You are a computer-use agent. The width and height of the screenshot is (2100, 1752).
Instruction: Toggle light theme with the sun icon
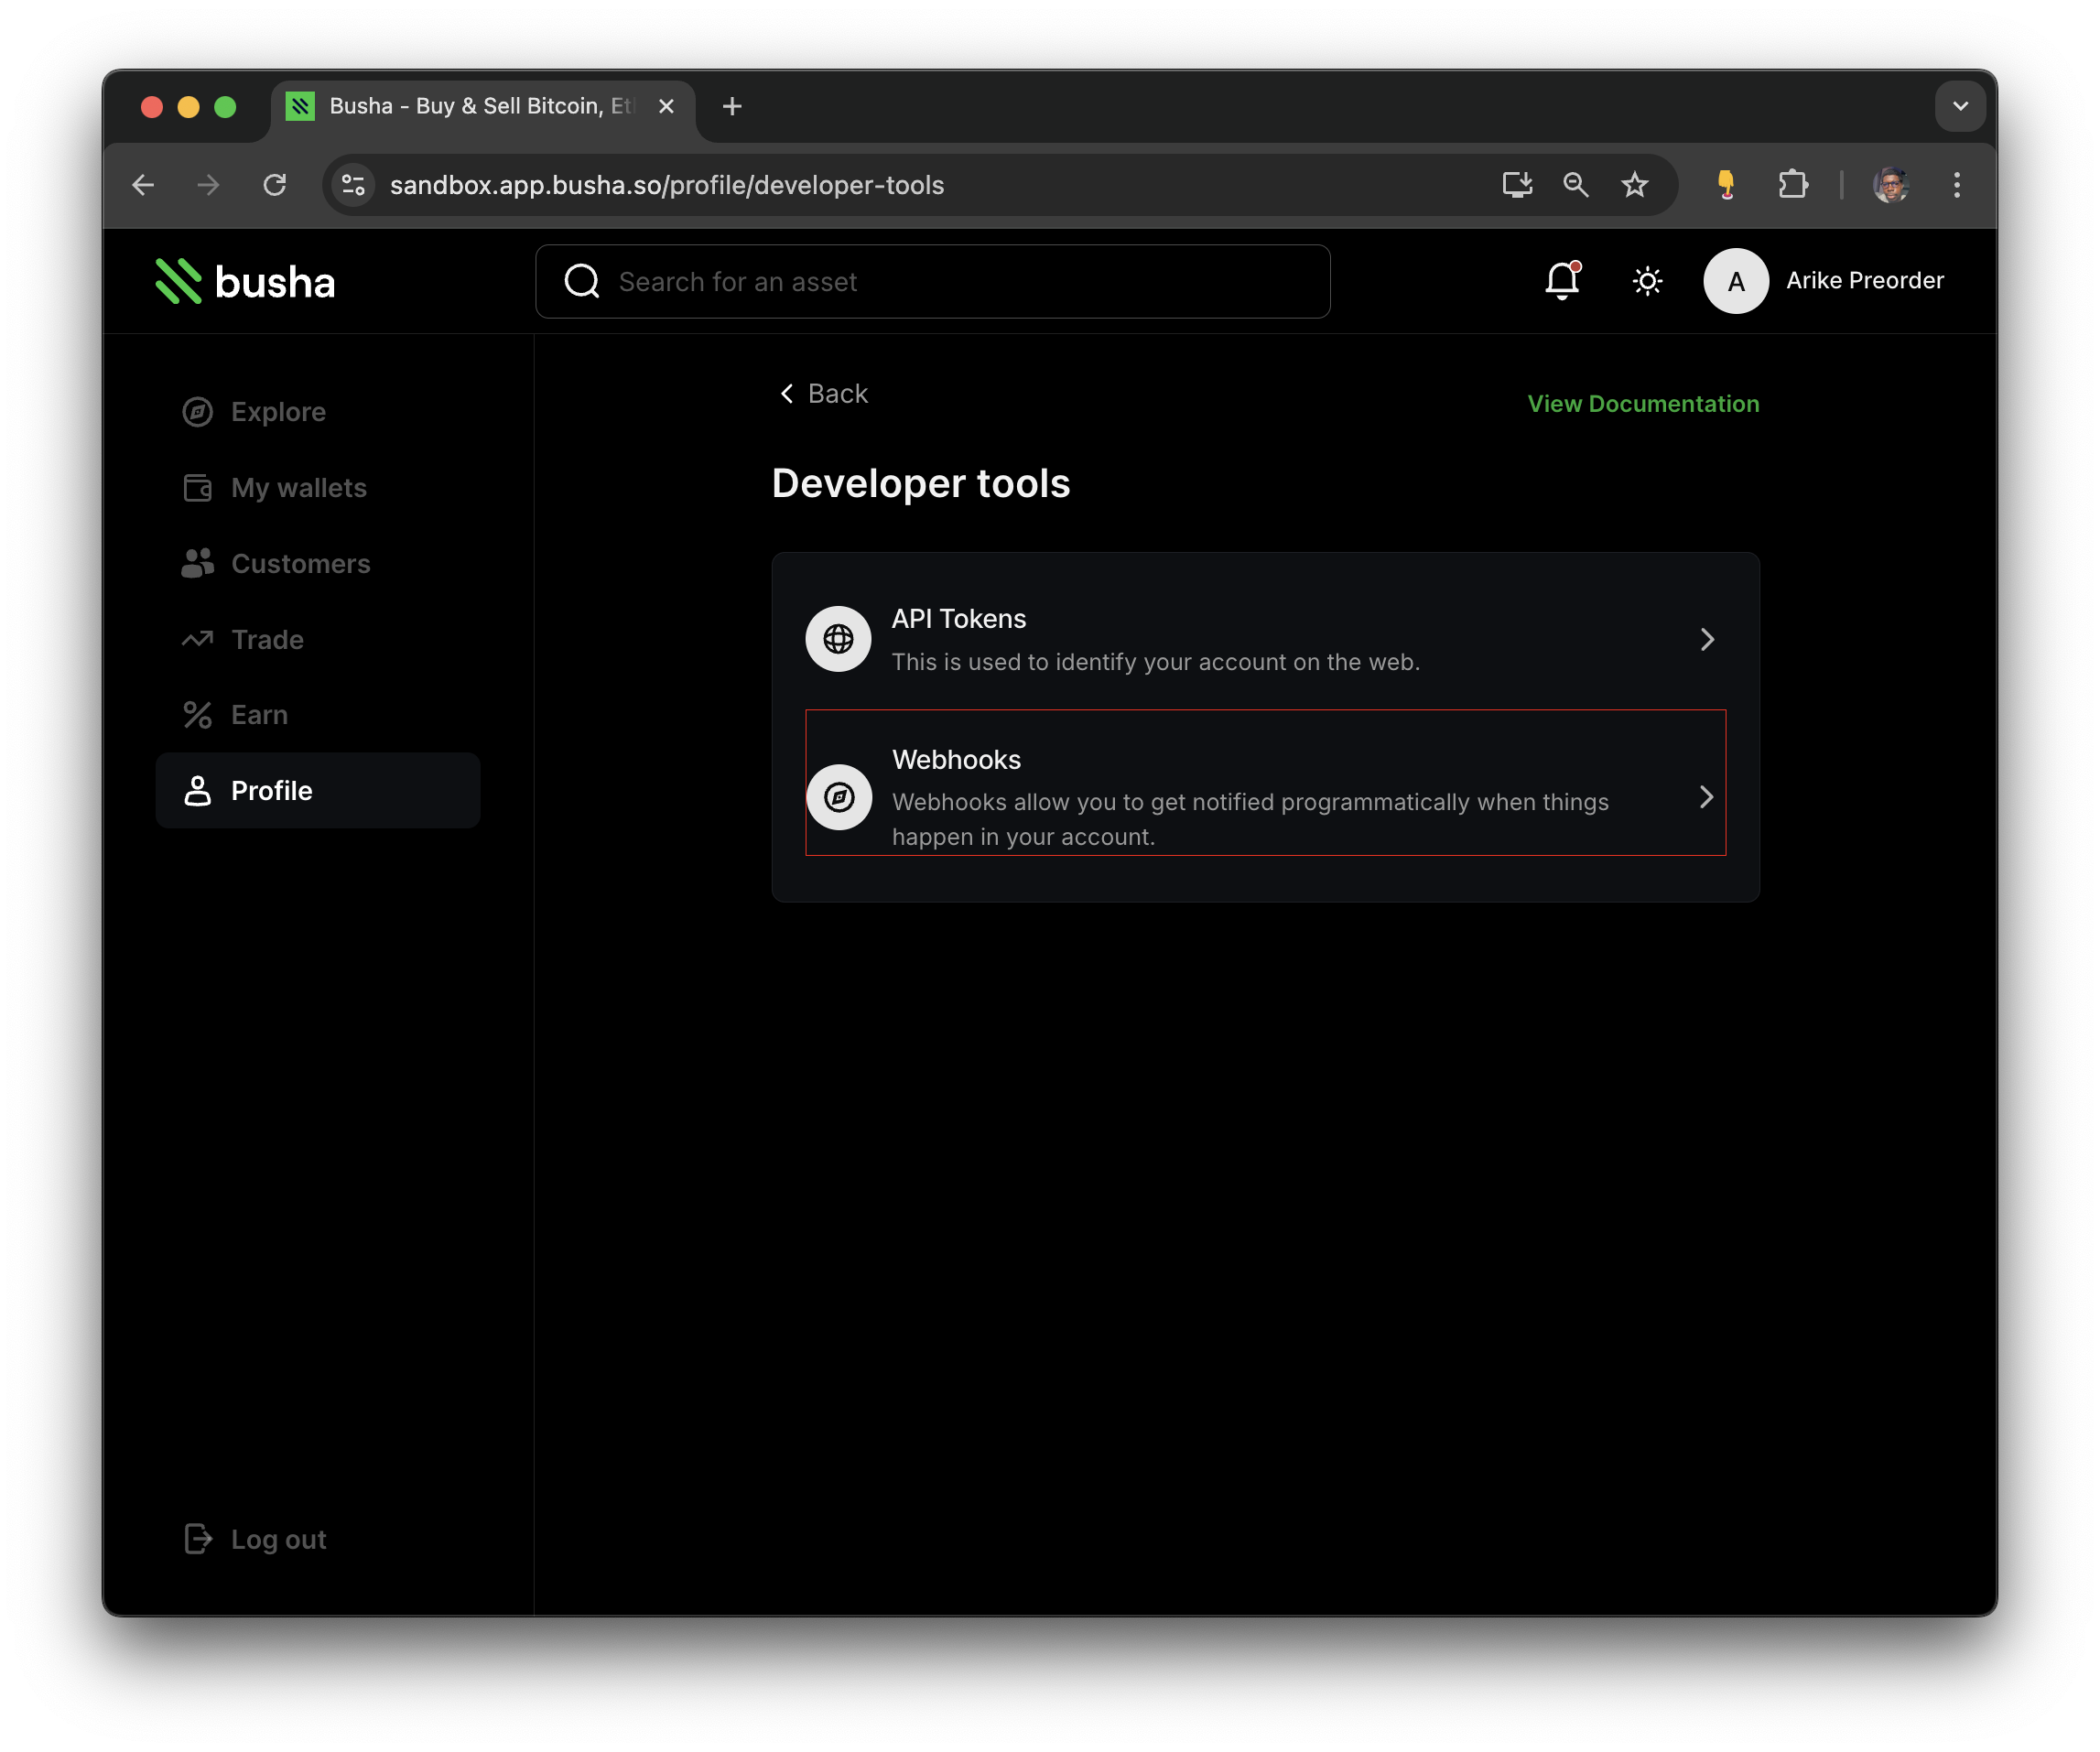[x=1647, y=281]
